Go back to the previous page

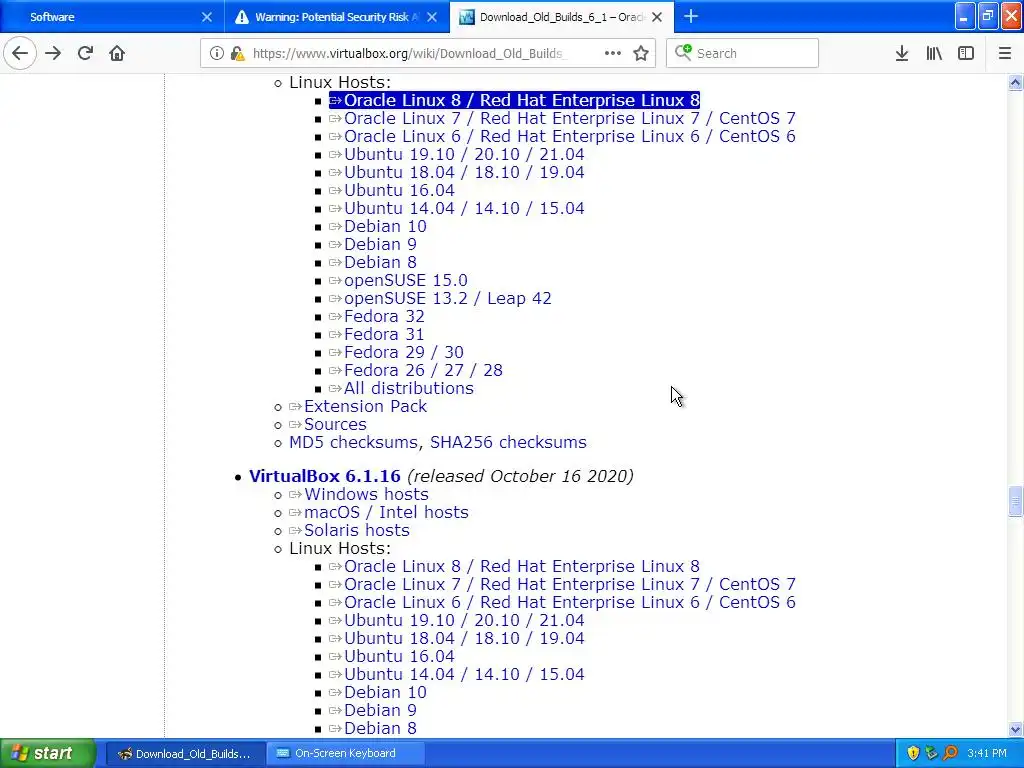coord(20,53)
